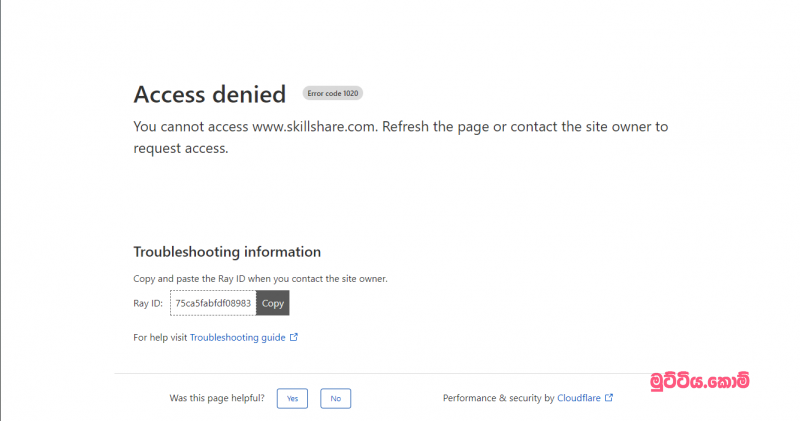Viewport: 800px width, 421px height.
Task: Click the 'Performance & security by' text
Action: (x=498, y=398)
